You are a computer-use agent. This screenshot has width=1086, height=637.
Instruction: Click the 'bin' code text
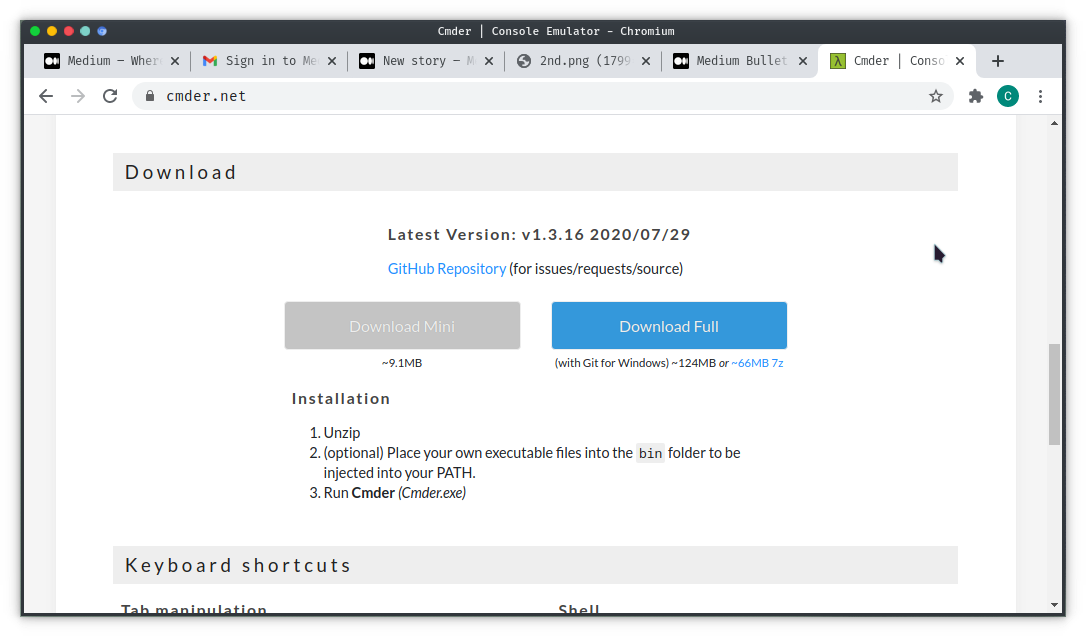coord(650,454)
